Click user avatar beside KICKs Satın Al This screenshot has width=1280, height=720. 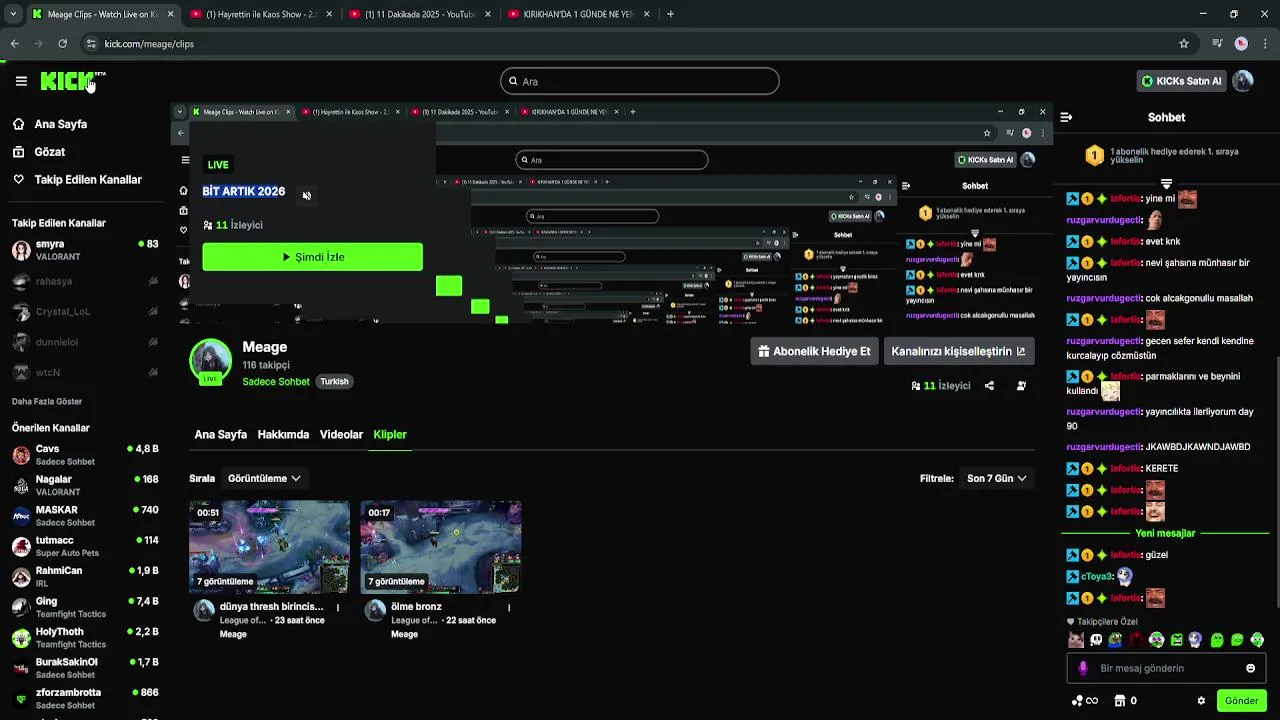[1243, 81]
